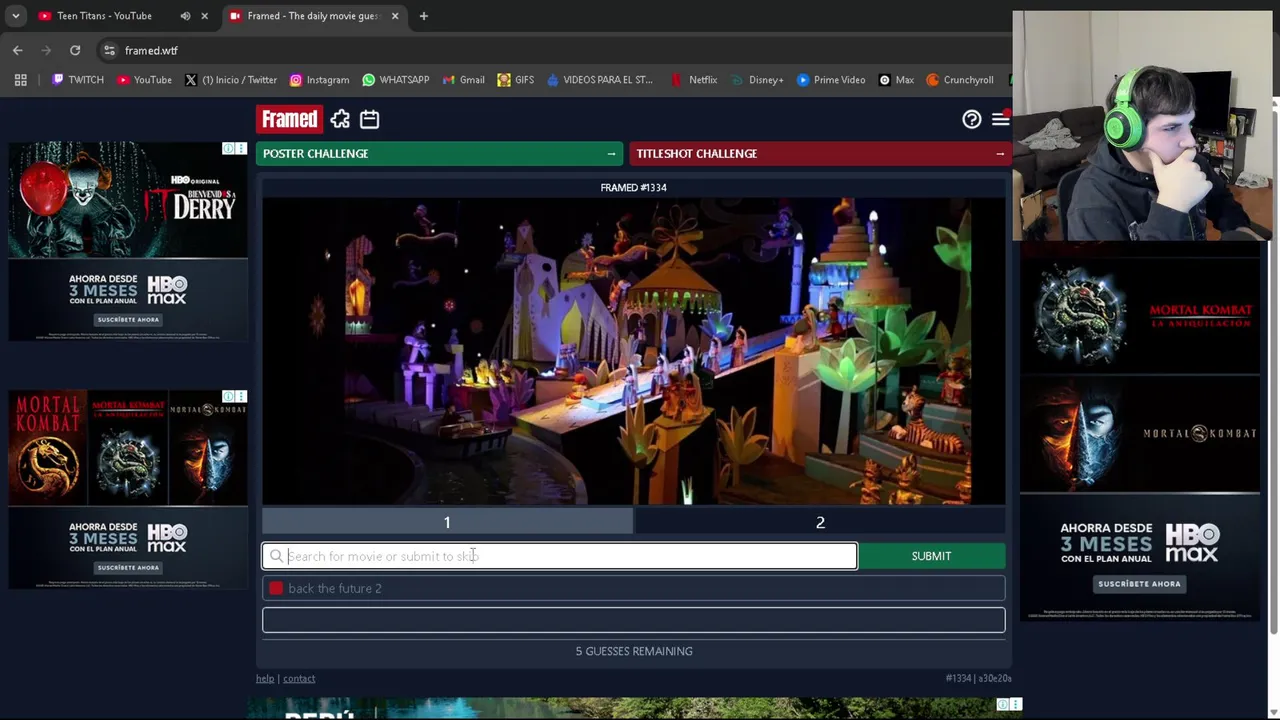Open the Netflix bookmark

pyautogui.click(x=693, y=80)
